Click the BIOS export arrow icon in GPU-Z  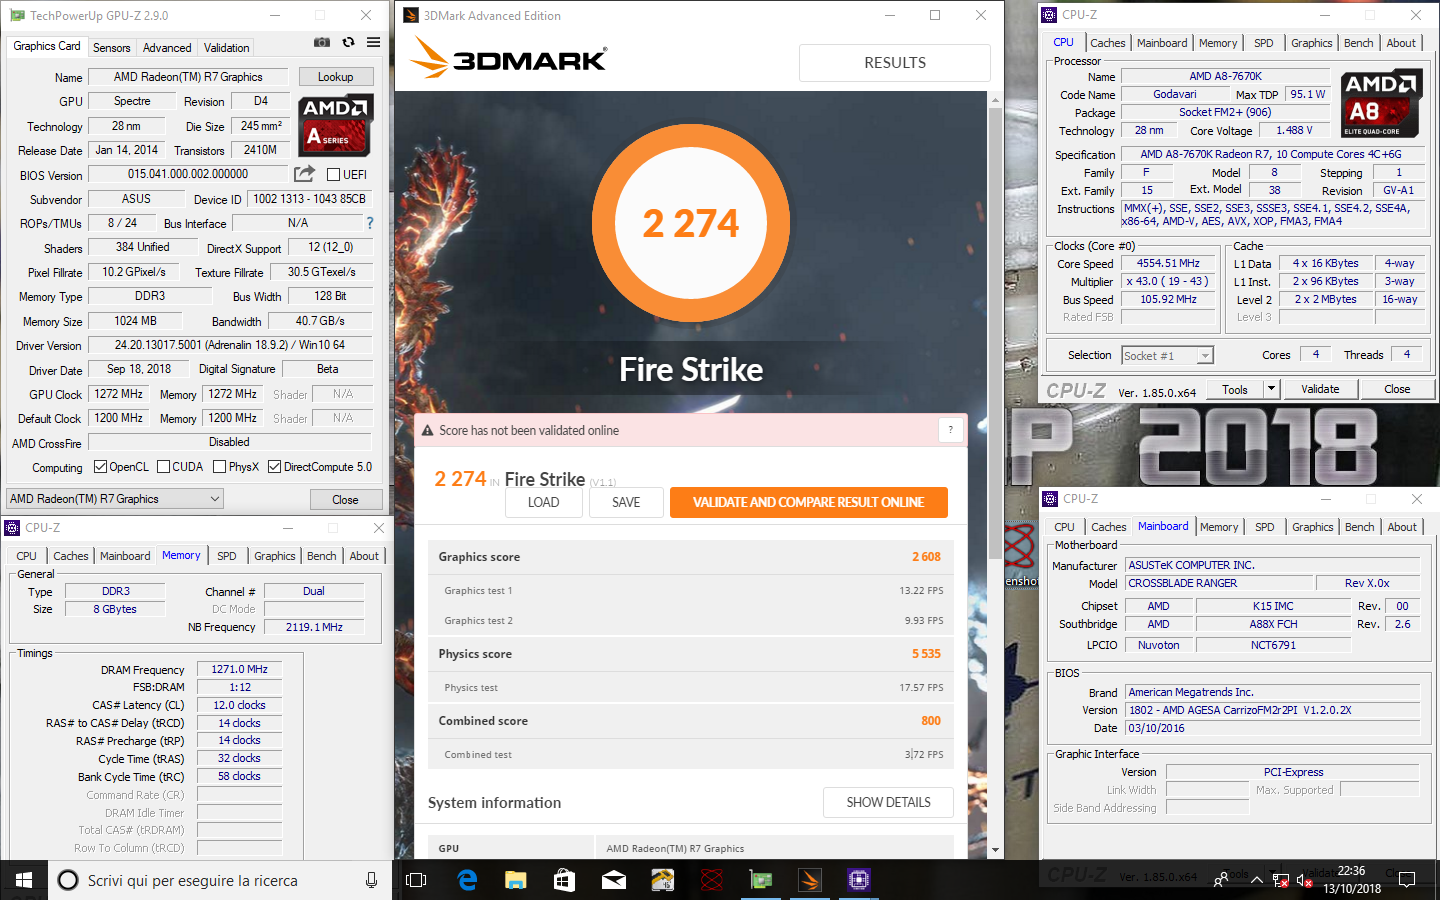pyautogui.click(x=305, y=173)
